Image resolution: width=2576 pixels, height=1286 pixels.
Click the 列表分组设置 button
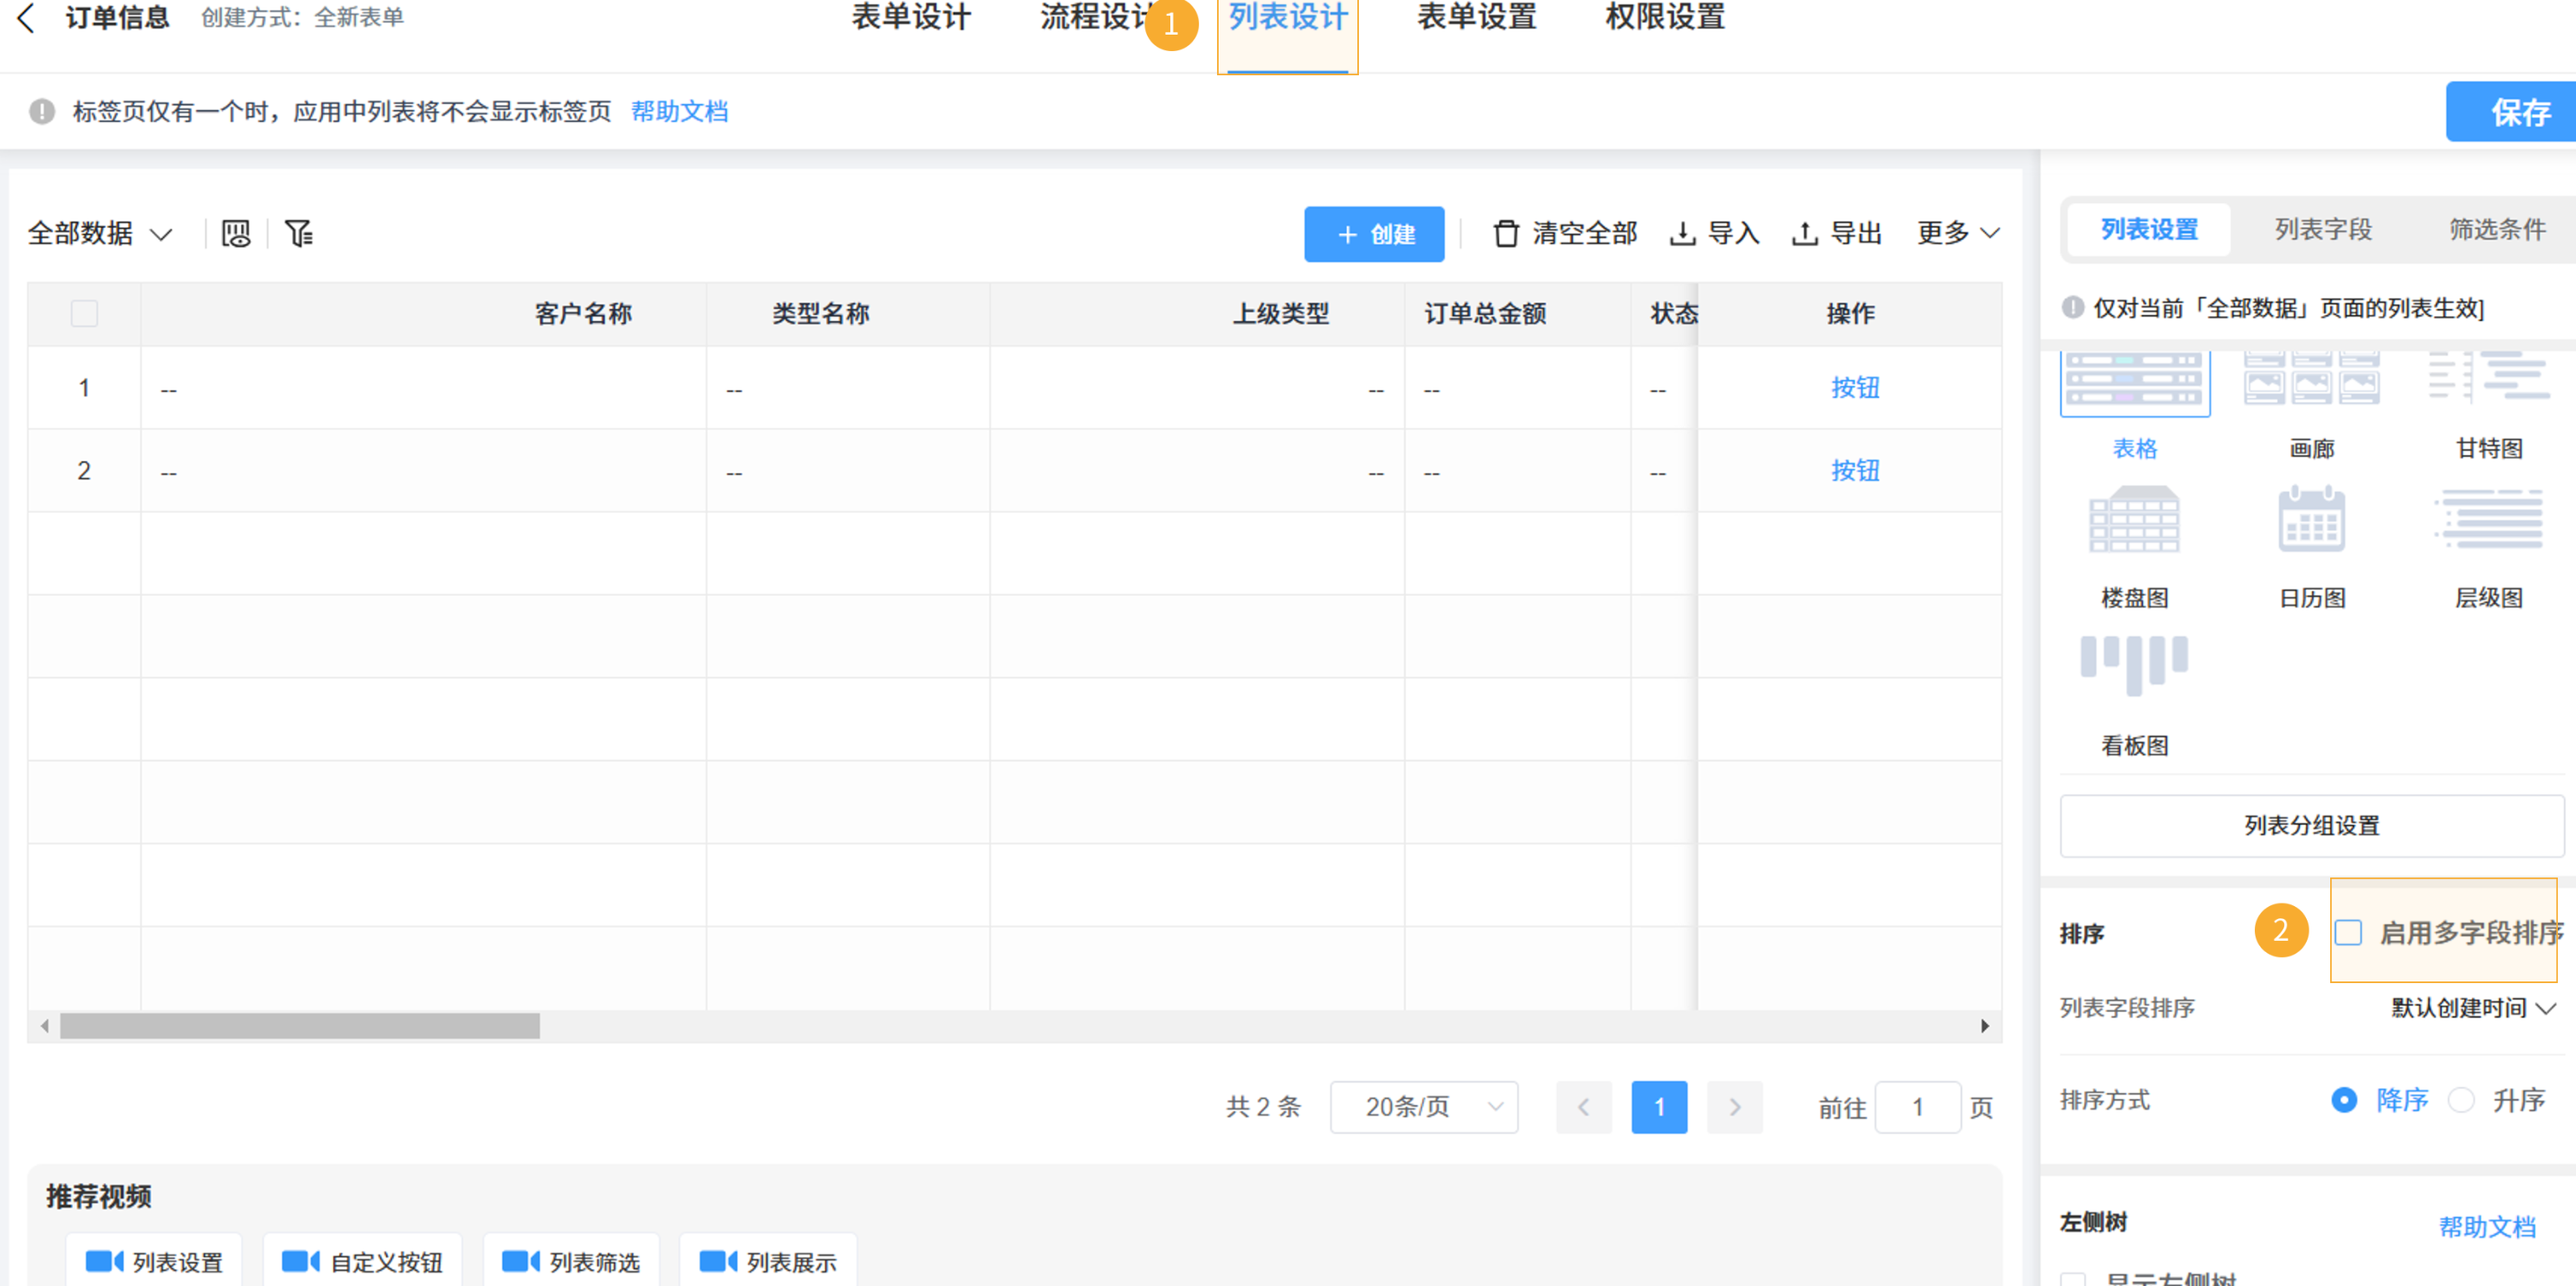(x=2312, y=826)
